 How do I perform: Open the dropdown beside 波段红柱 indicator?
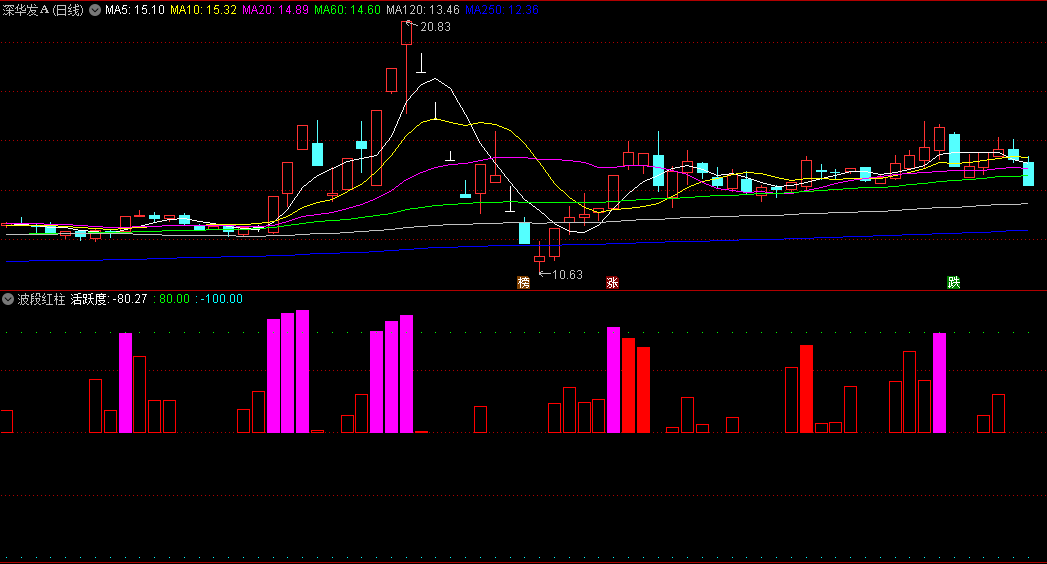8,299
